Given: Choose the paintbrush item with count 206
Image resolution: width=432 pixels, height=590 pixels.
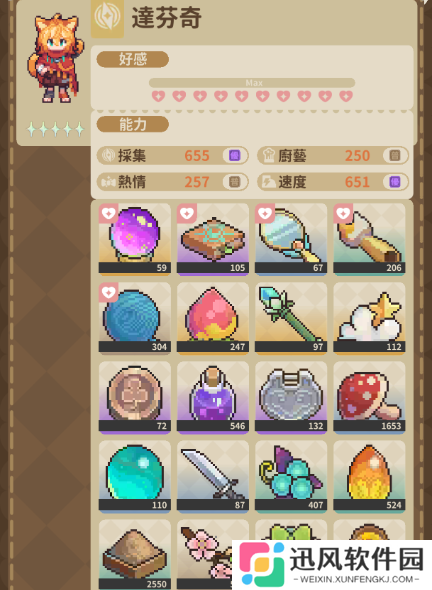Looking at the screenshot, I should 369,239.
